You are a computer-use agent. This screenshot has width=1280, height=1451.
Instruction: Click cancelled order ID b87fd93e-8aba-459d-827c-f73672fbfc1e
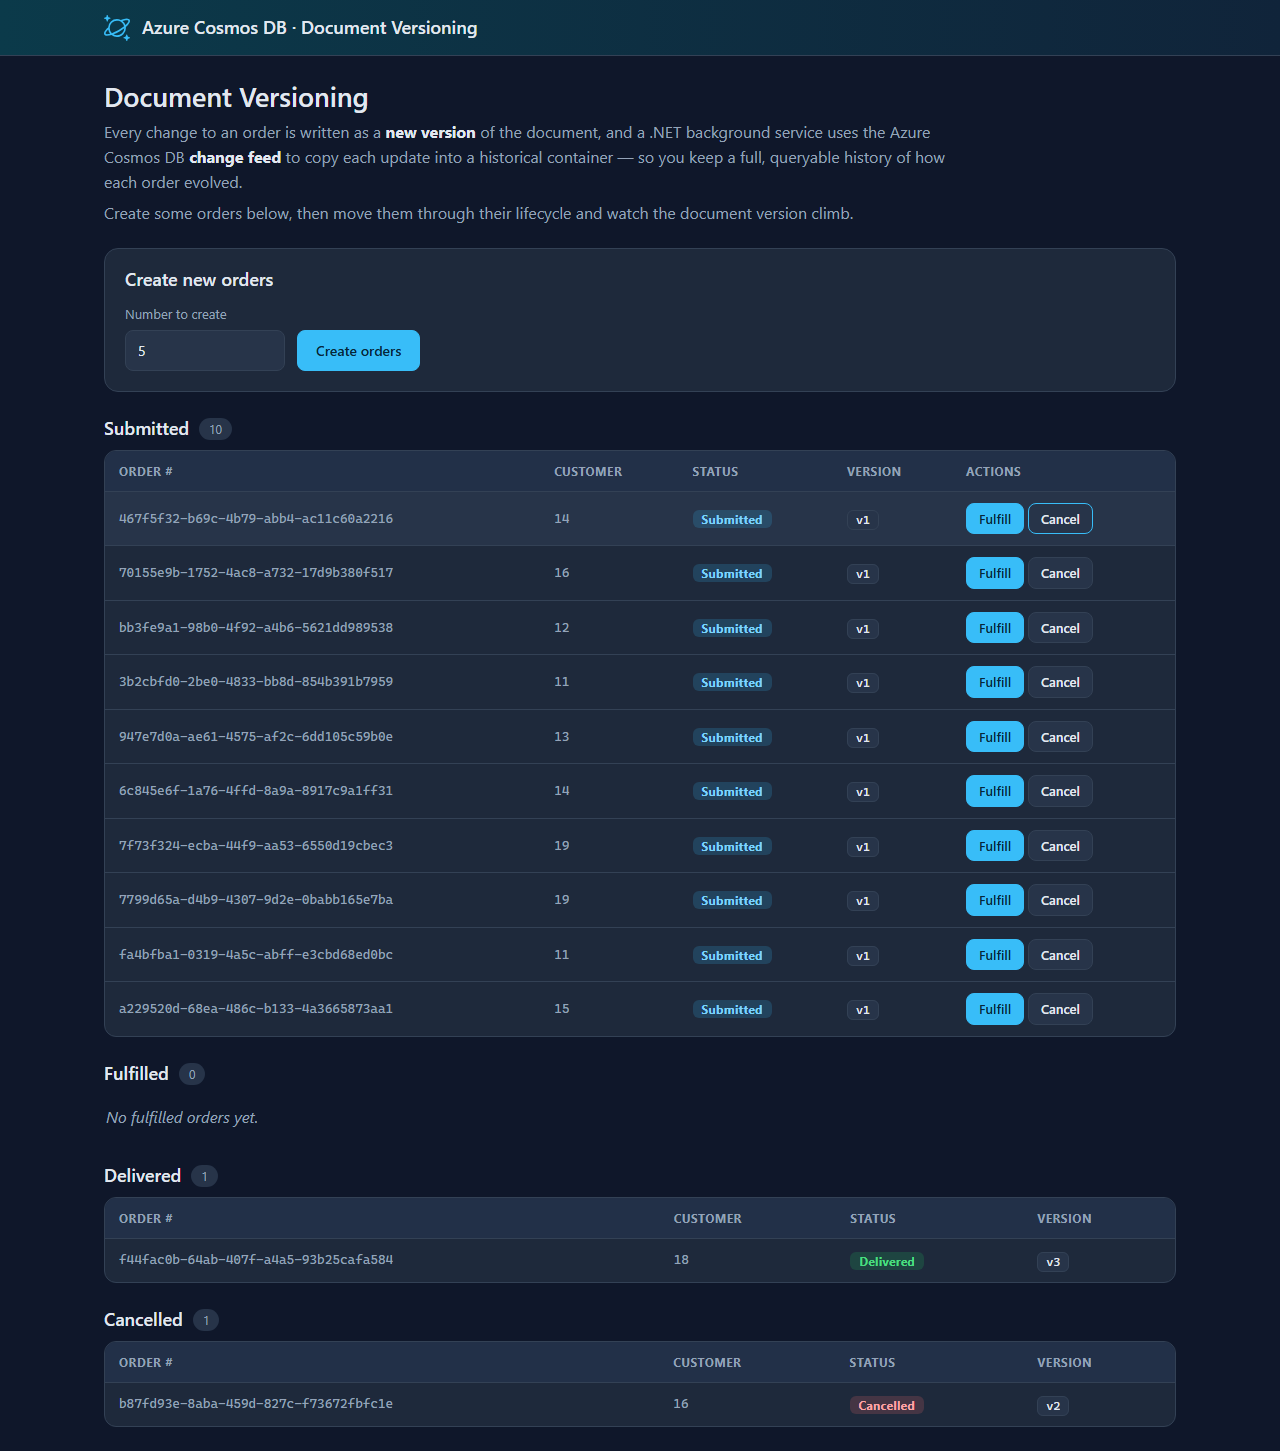click(256, 1404)
